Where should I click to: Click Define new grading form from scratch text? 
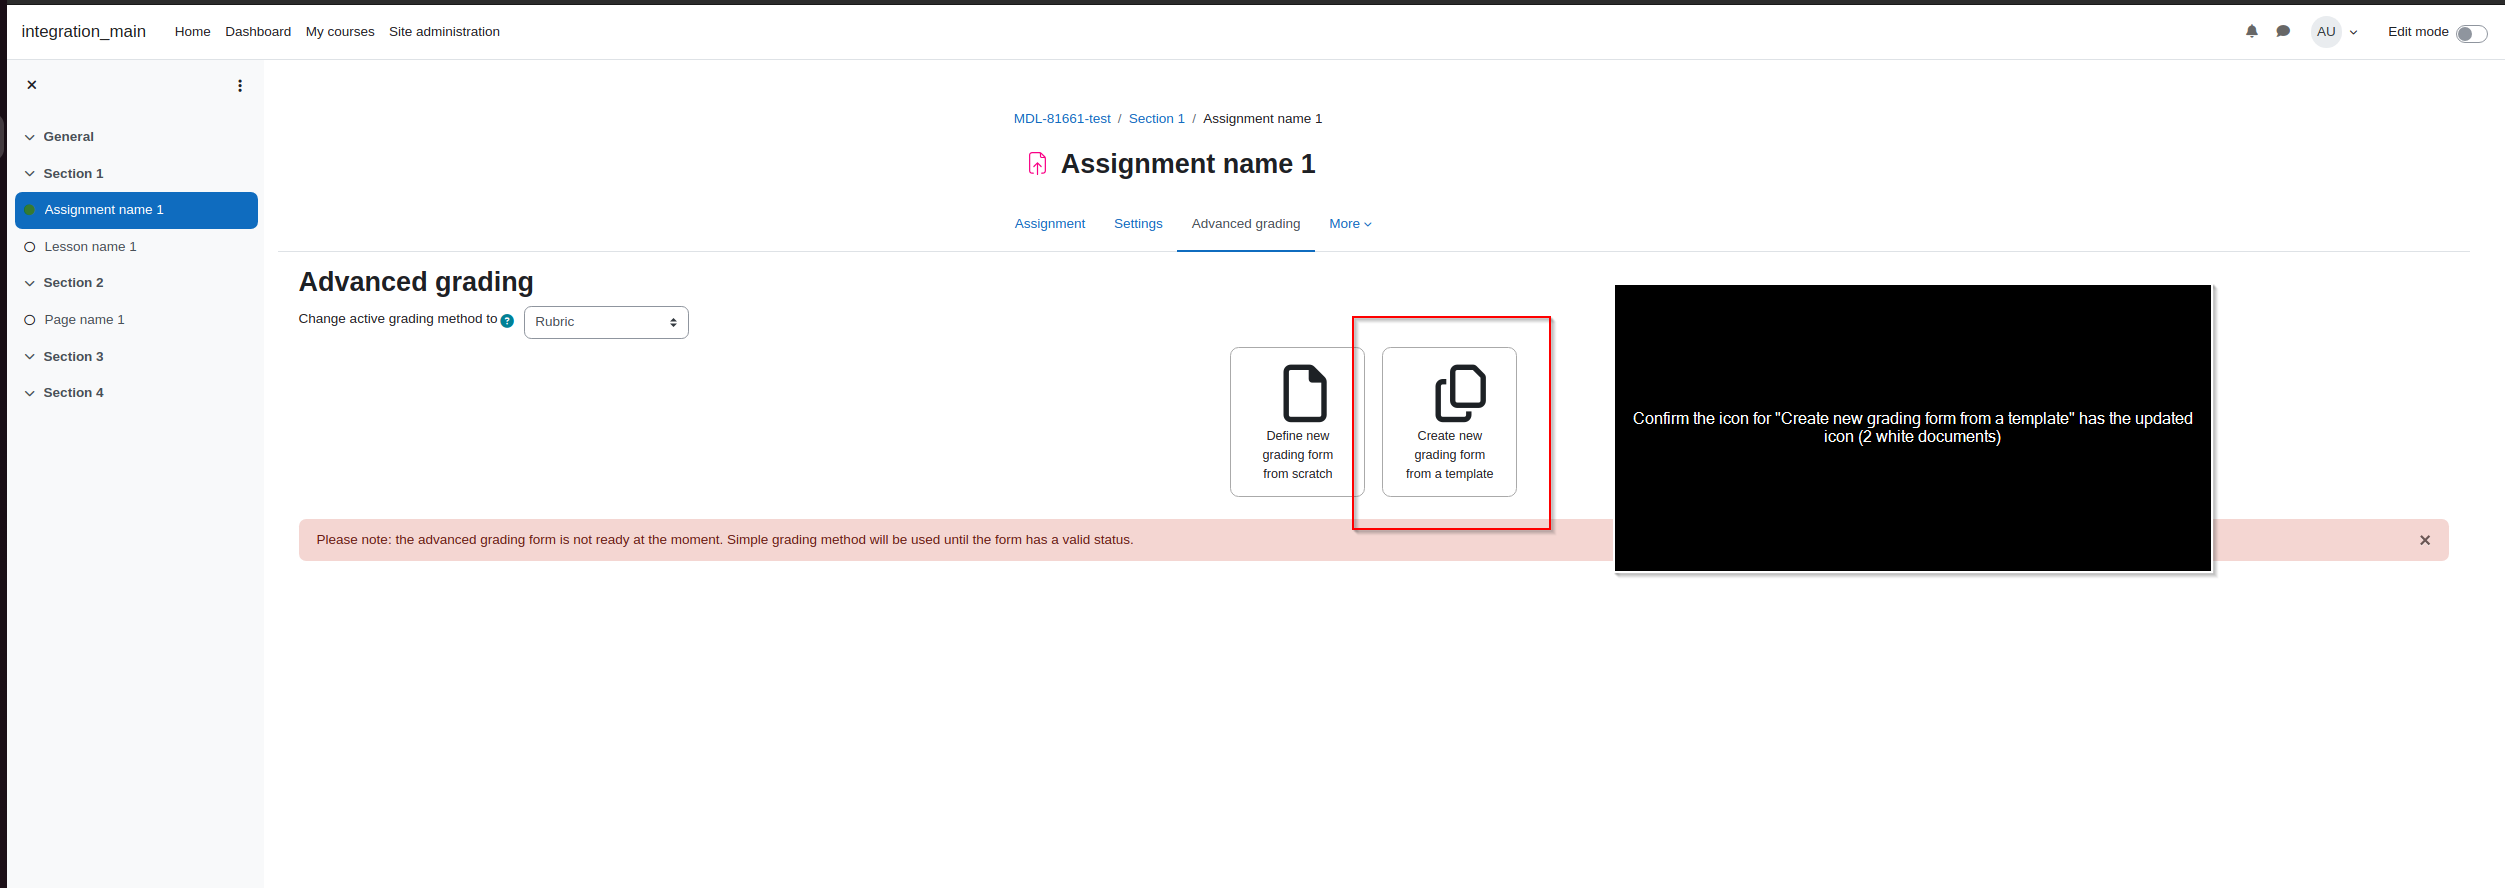(1297, 455)
